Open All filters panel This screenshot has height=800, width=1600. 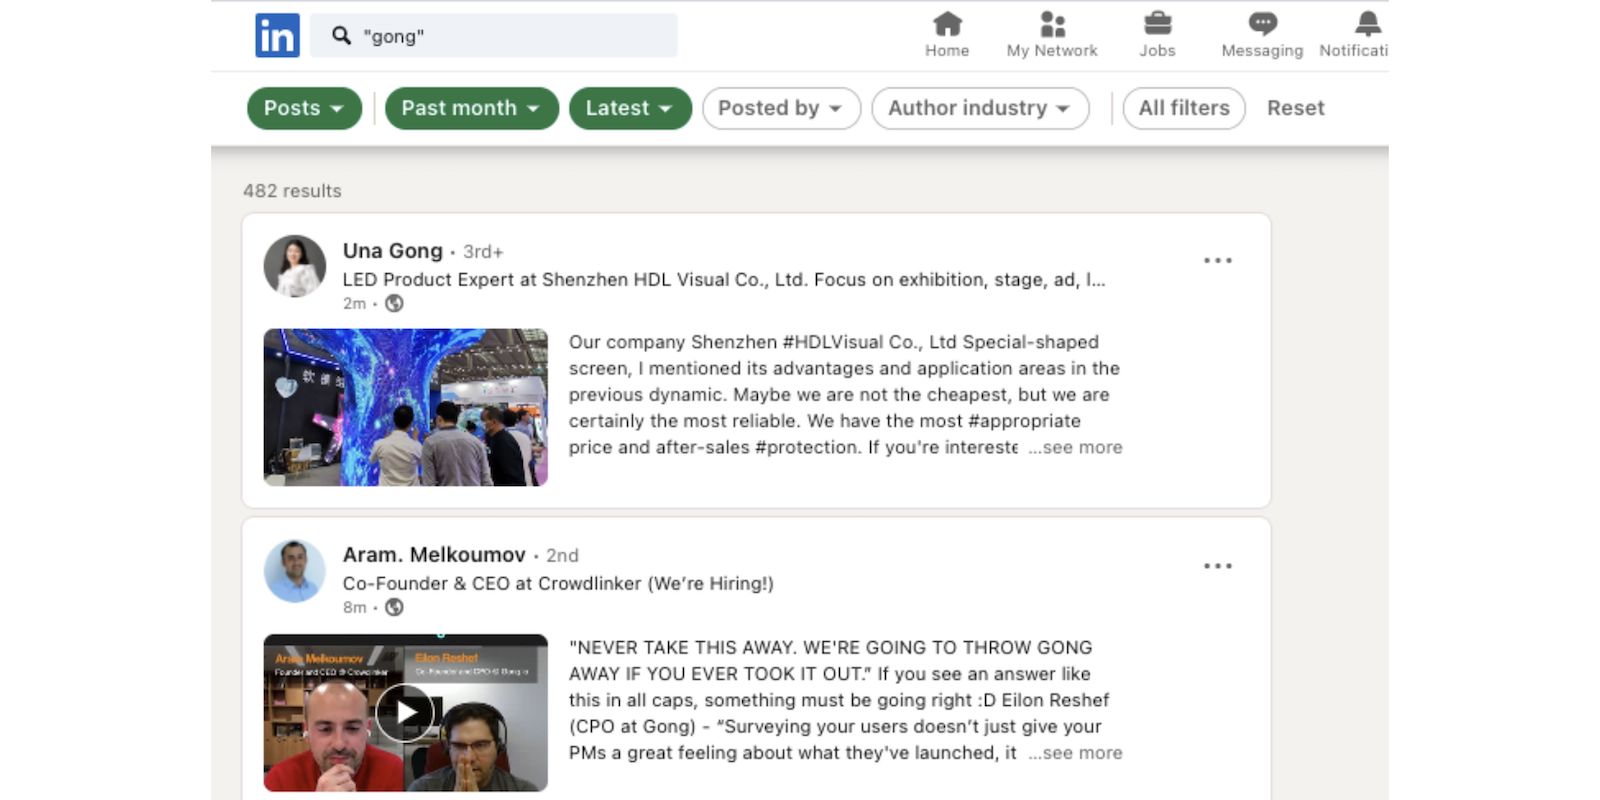[x=1184, y=108]
